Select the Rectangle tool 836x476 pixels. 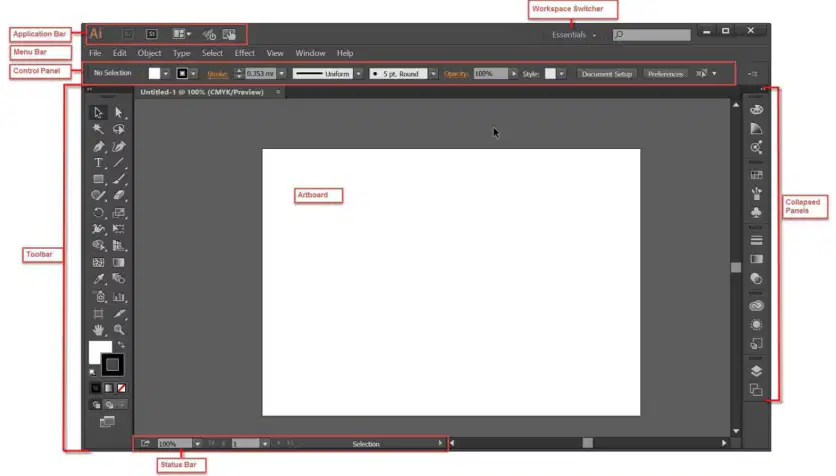pos(98,179)
